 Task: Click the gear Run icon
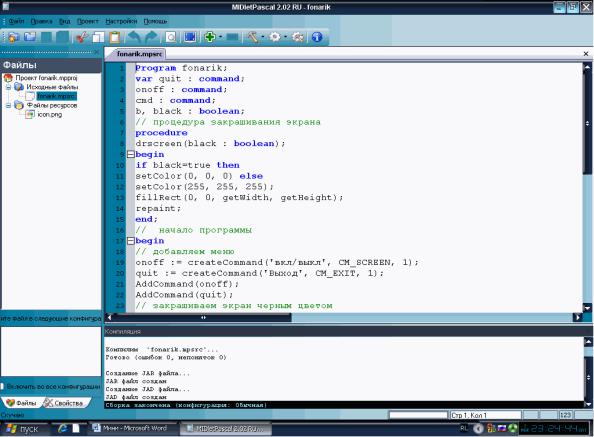(x=275, y=37)
